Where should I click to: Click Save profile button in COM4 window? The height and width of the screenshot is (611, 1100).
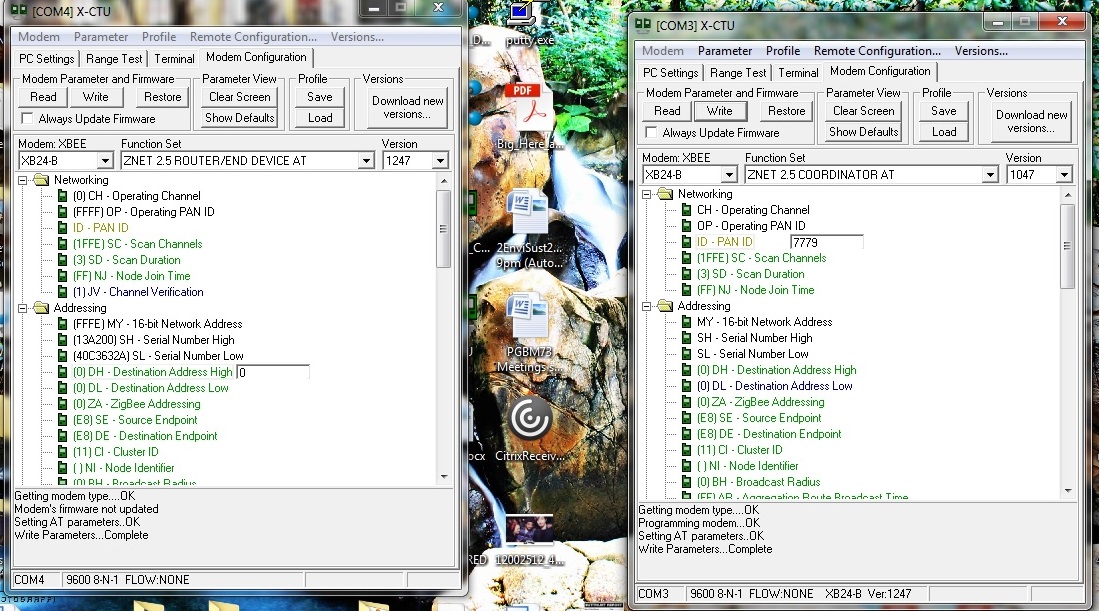click(x=320, y=97)
